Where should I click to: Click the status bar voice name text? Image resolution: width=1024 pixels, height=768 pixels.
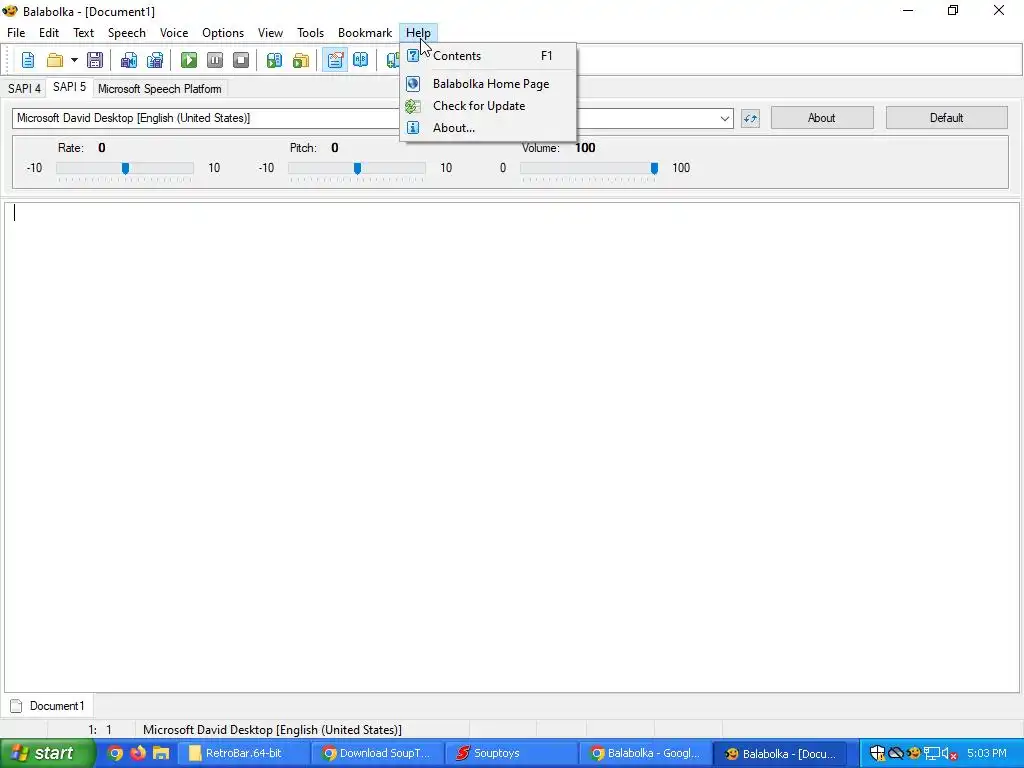(272, 729)
